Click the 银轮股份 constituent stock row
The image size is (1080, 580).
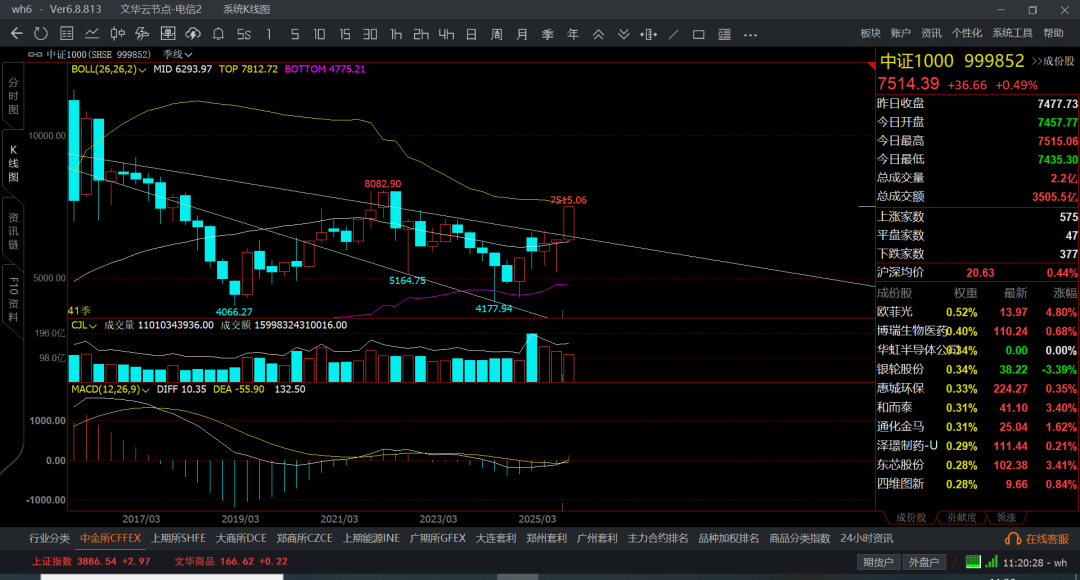point(977,370)
